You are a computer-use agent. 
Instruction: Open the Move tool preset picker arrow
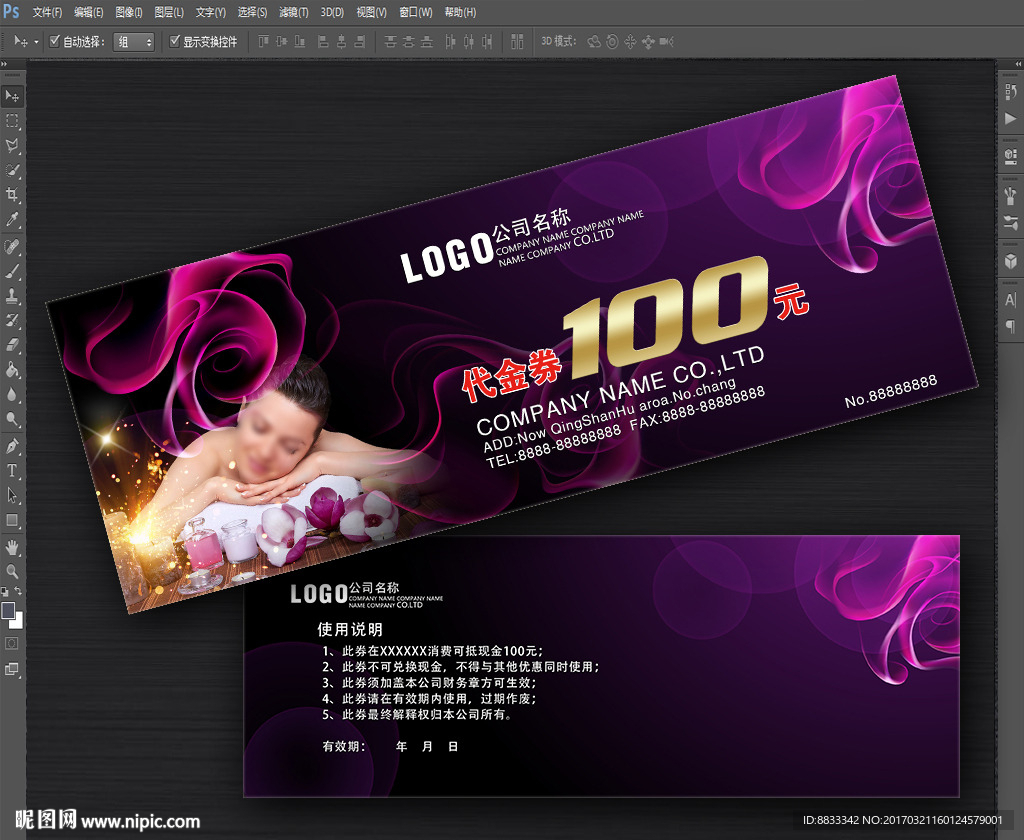tap(36, 42)
